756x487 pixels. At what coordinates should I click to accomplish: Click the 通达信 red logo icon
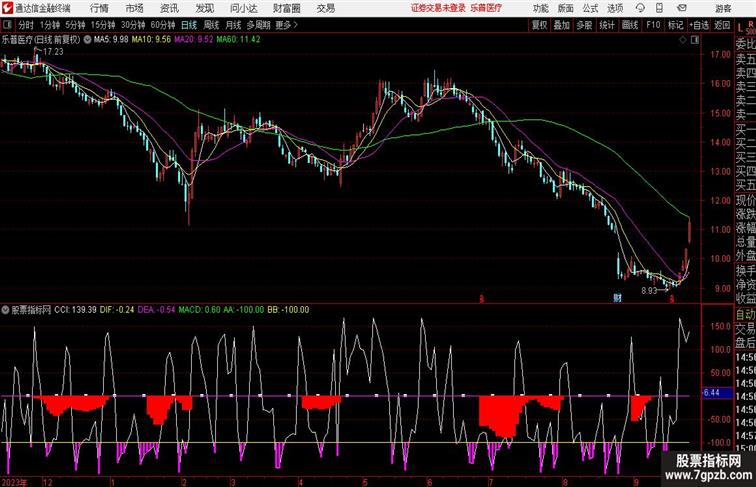click(7, 8)
